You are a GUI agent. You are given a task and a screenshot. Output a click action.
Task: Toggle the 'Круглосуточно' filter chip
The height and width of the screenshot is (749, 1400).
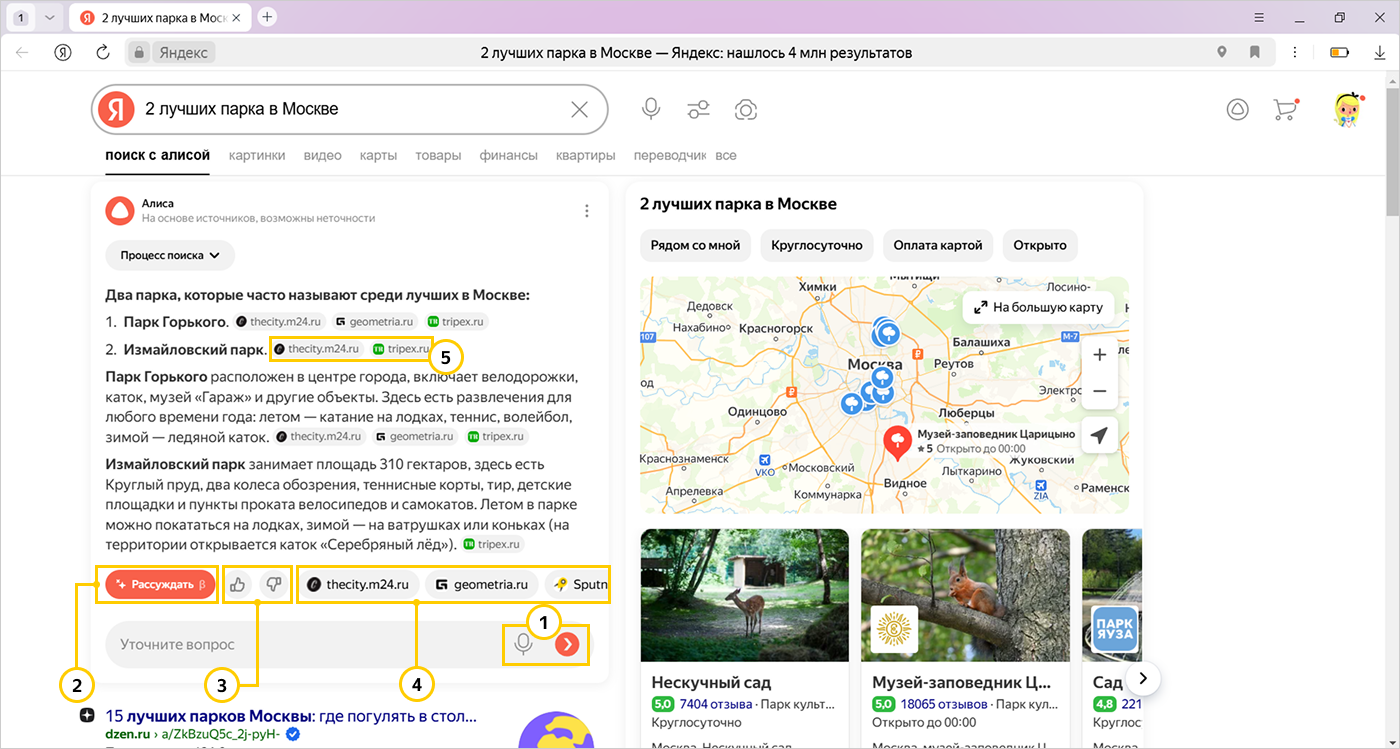point(817,245)
